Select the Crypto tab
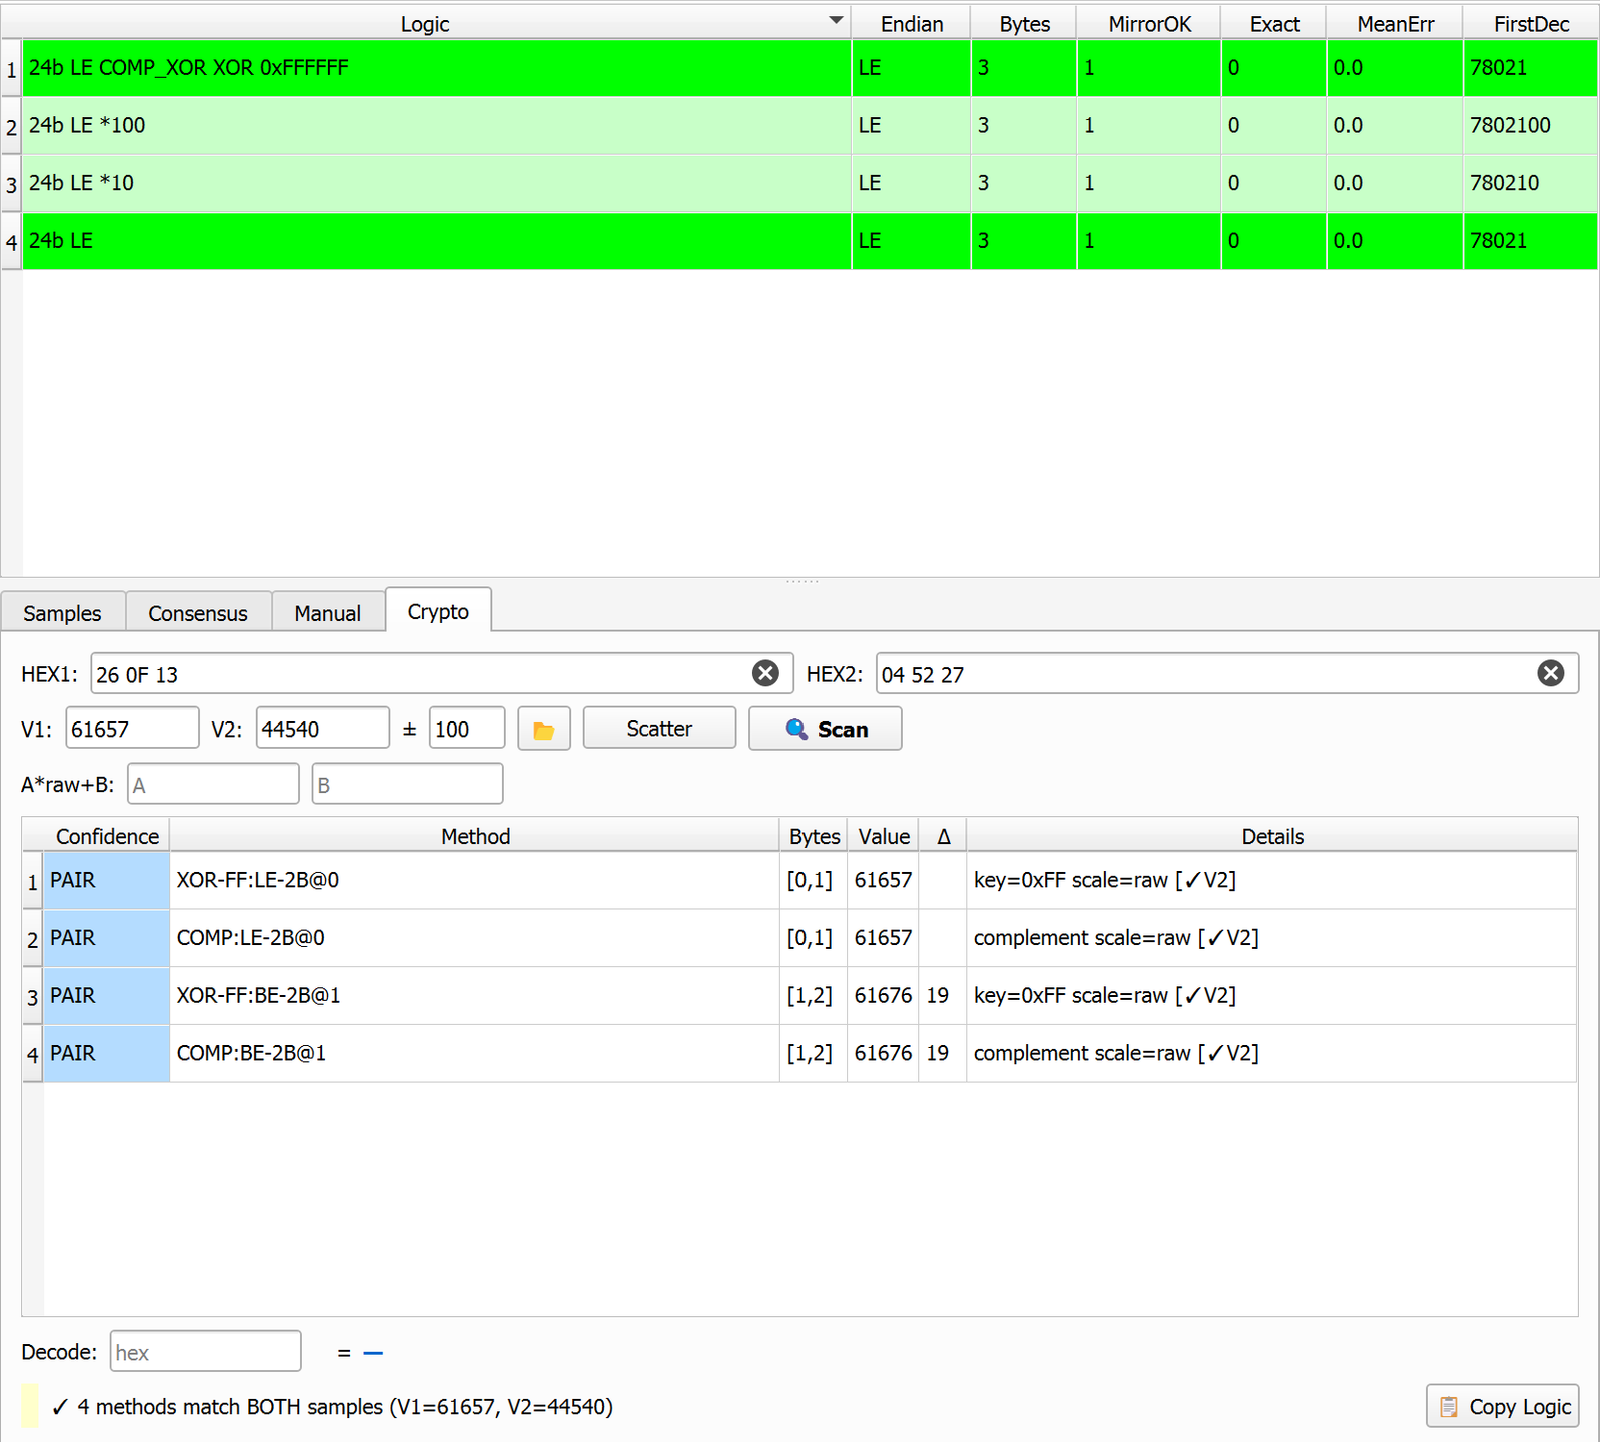Image resolution: width=1600 pixels, height=1442 pixels. pos(438,611)
